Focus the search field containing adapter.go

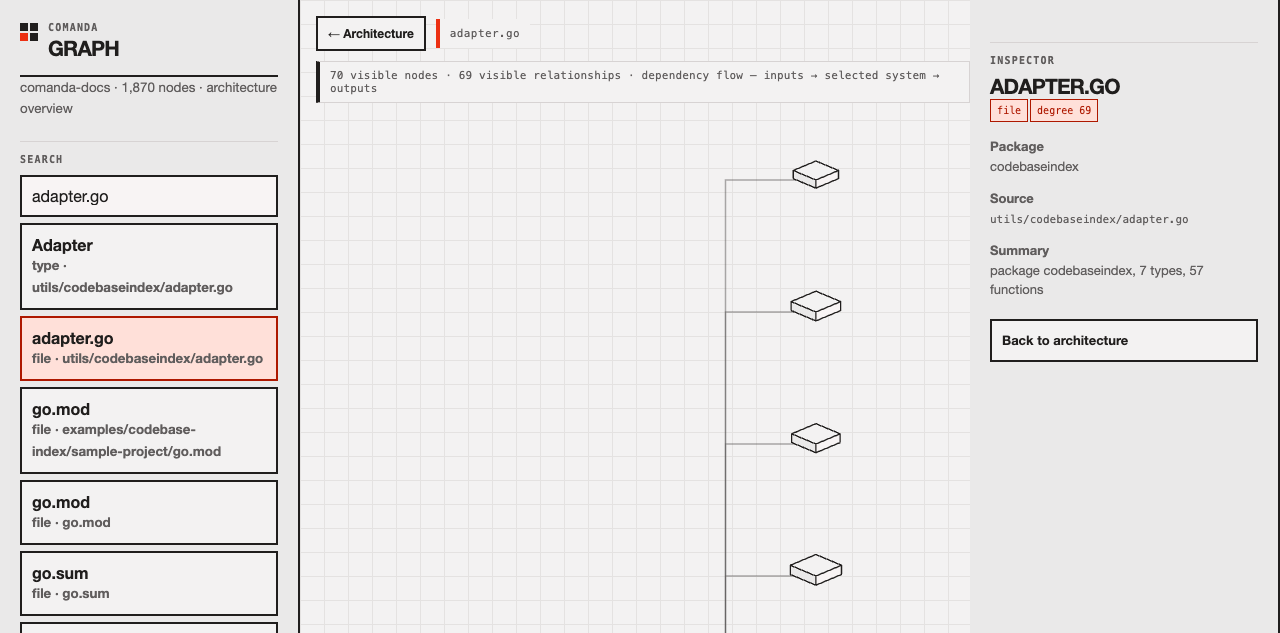[149, 196]
